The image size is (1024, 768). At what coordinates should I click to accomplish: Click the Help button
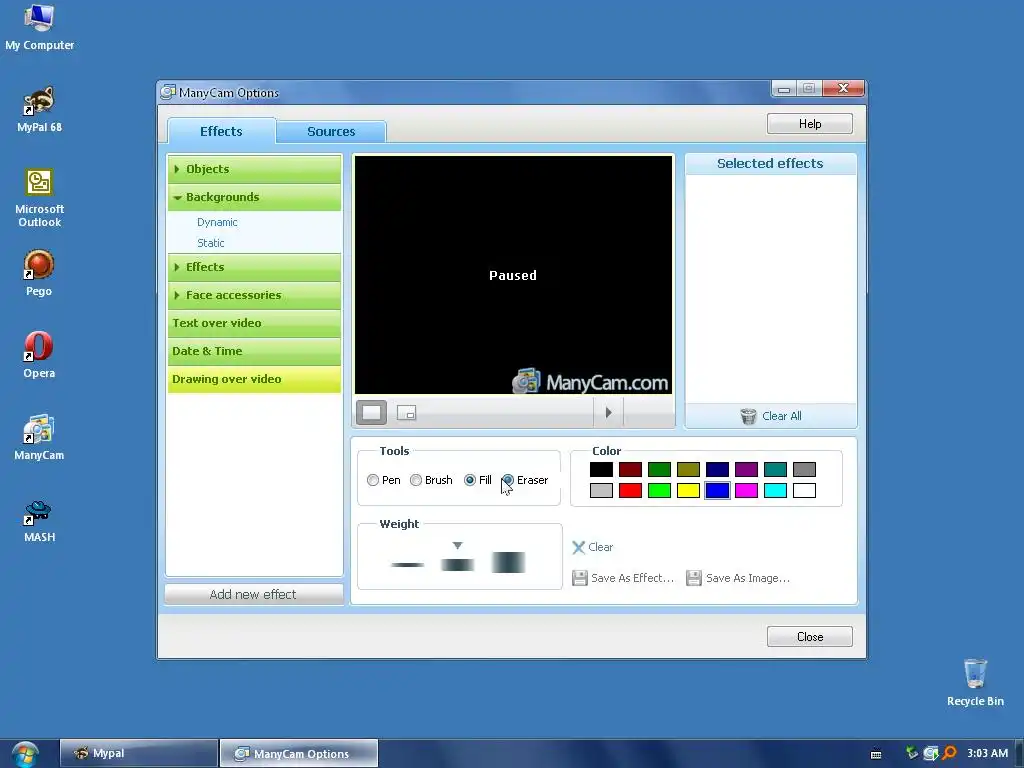[810, 124]
